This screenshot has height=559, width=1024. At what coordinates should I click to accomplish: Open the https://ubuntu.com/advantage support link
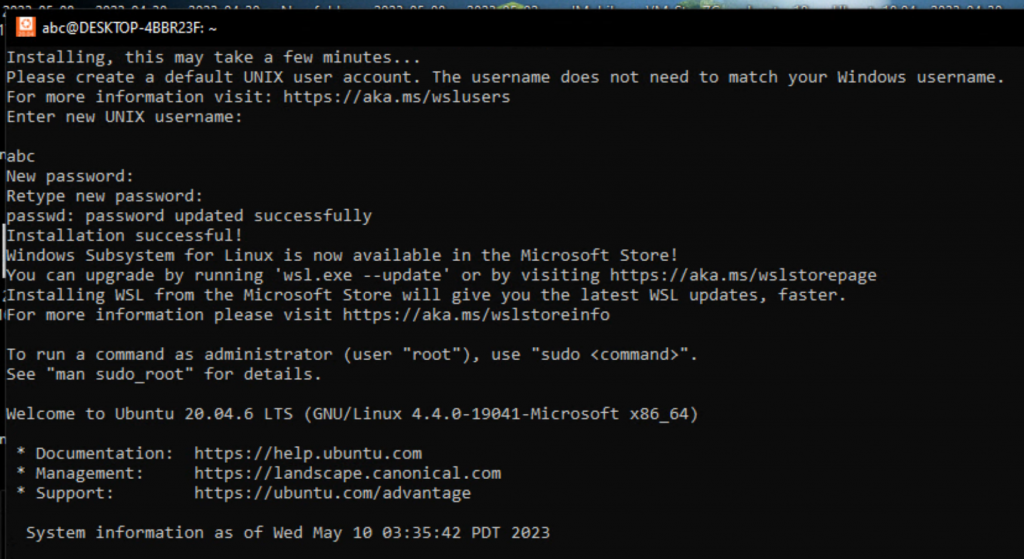coord(332,493)
